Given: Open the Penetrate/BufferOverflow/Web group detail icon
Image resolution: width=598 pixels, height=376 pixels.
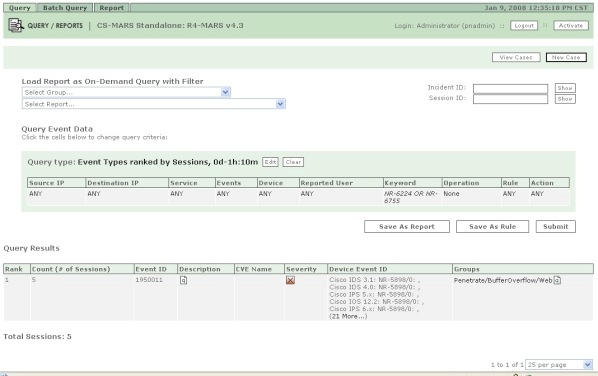Looking at the screenshot, I should click(x=557, y=280).
